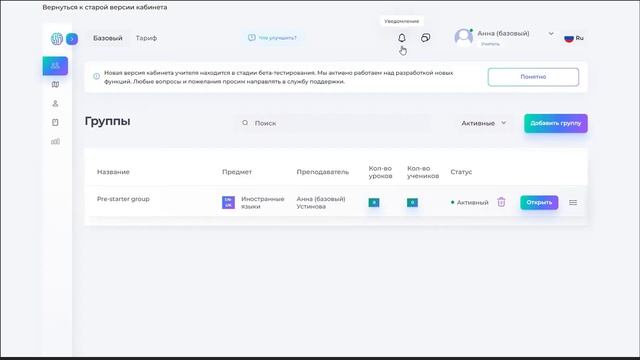The height and width of the screenshot is (360, 640).
Task: Click the info icon in beta banner
Action: [96, 76]
